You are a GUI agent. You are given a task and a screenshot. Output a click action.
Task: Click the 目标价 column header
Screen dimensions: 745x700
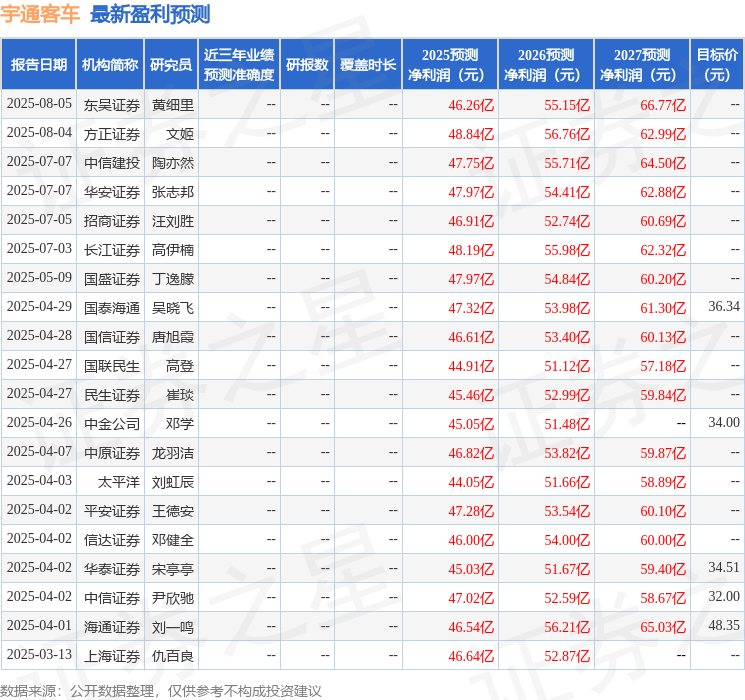[x=716, y=65]
